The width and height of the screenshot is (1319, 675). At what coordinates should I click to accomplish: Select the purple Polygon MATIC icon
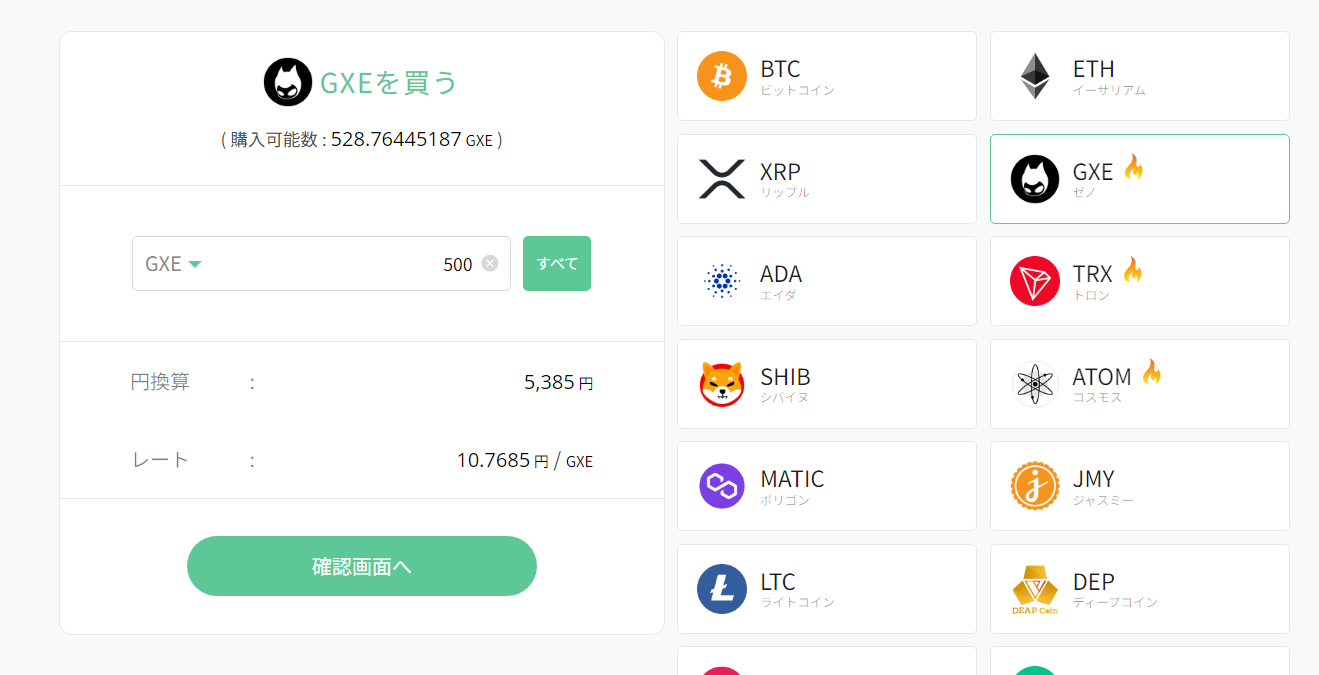click(722, 486)
